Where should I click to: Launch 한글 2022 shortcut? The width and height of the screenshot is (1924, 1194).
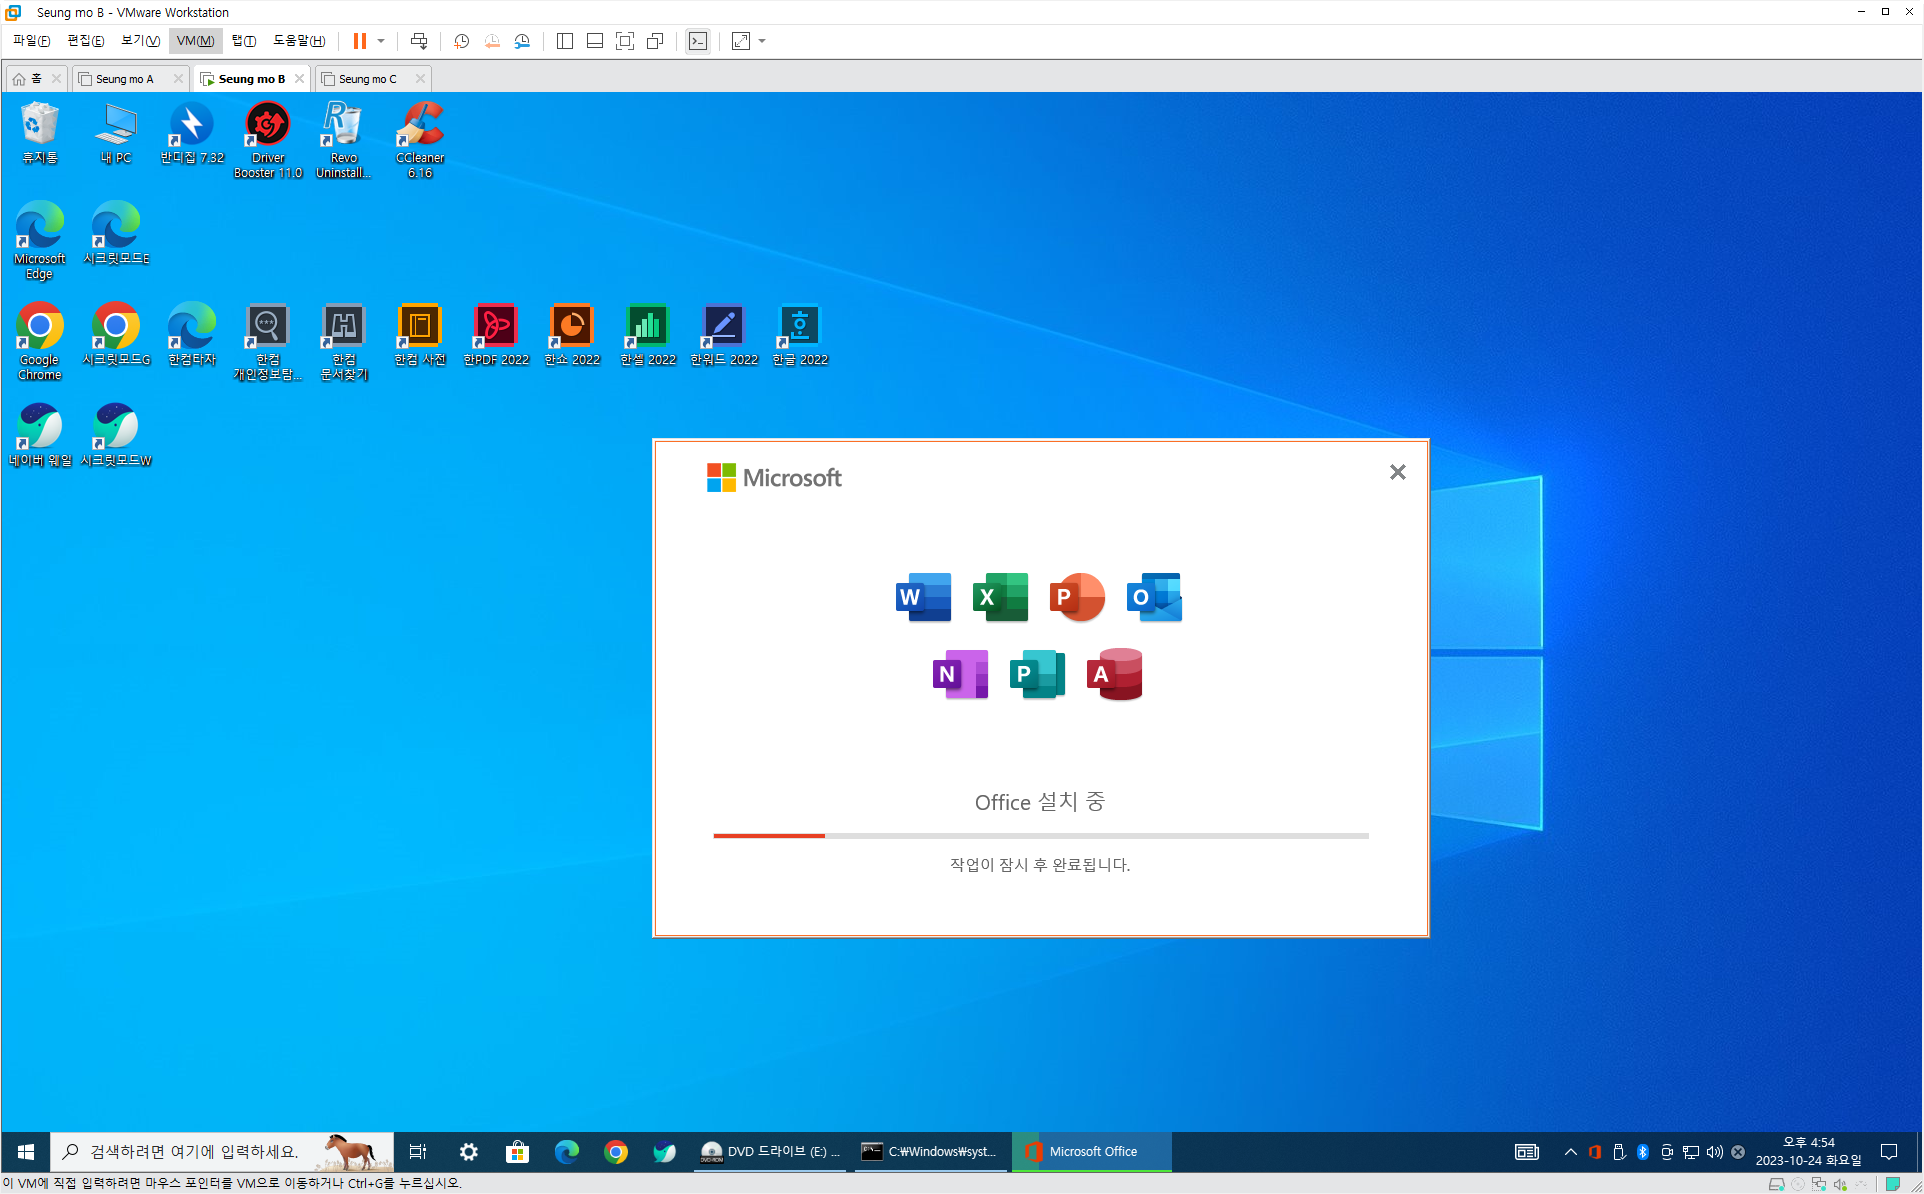800,334
